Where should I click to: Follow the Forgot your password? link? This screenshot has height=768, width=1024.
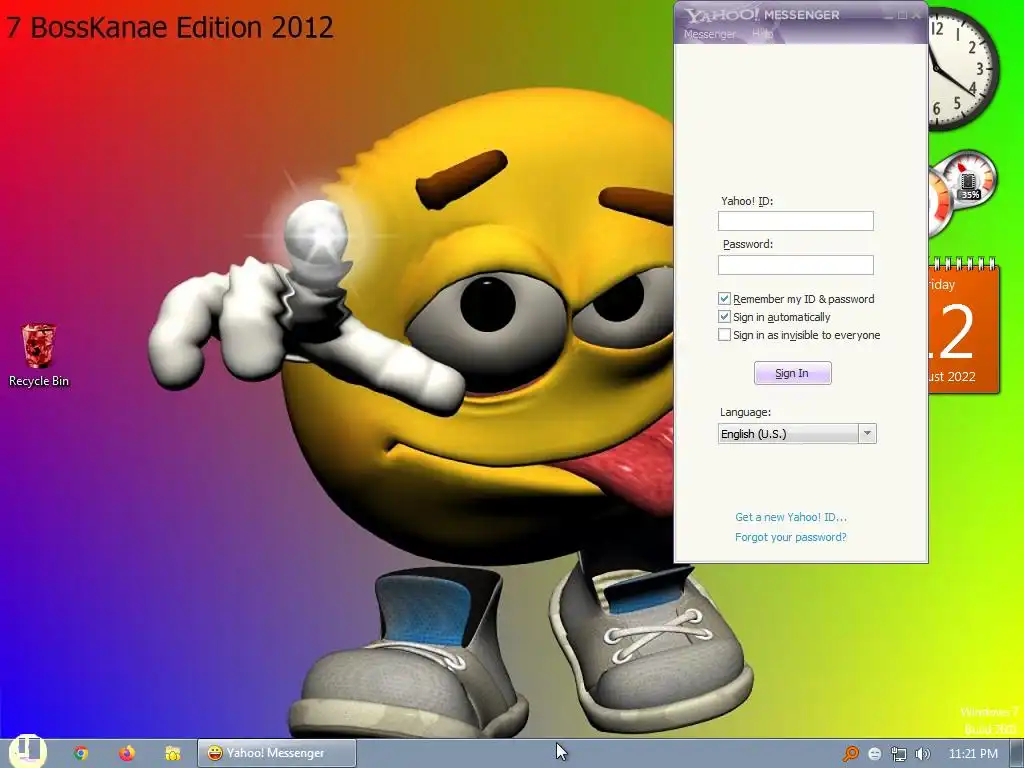click(790, 537)
